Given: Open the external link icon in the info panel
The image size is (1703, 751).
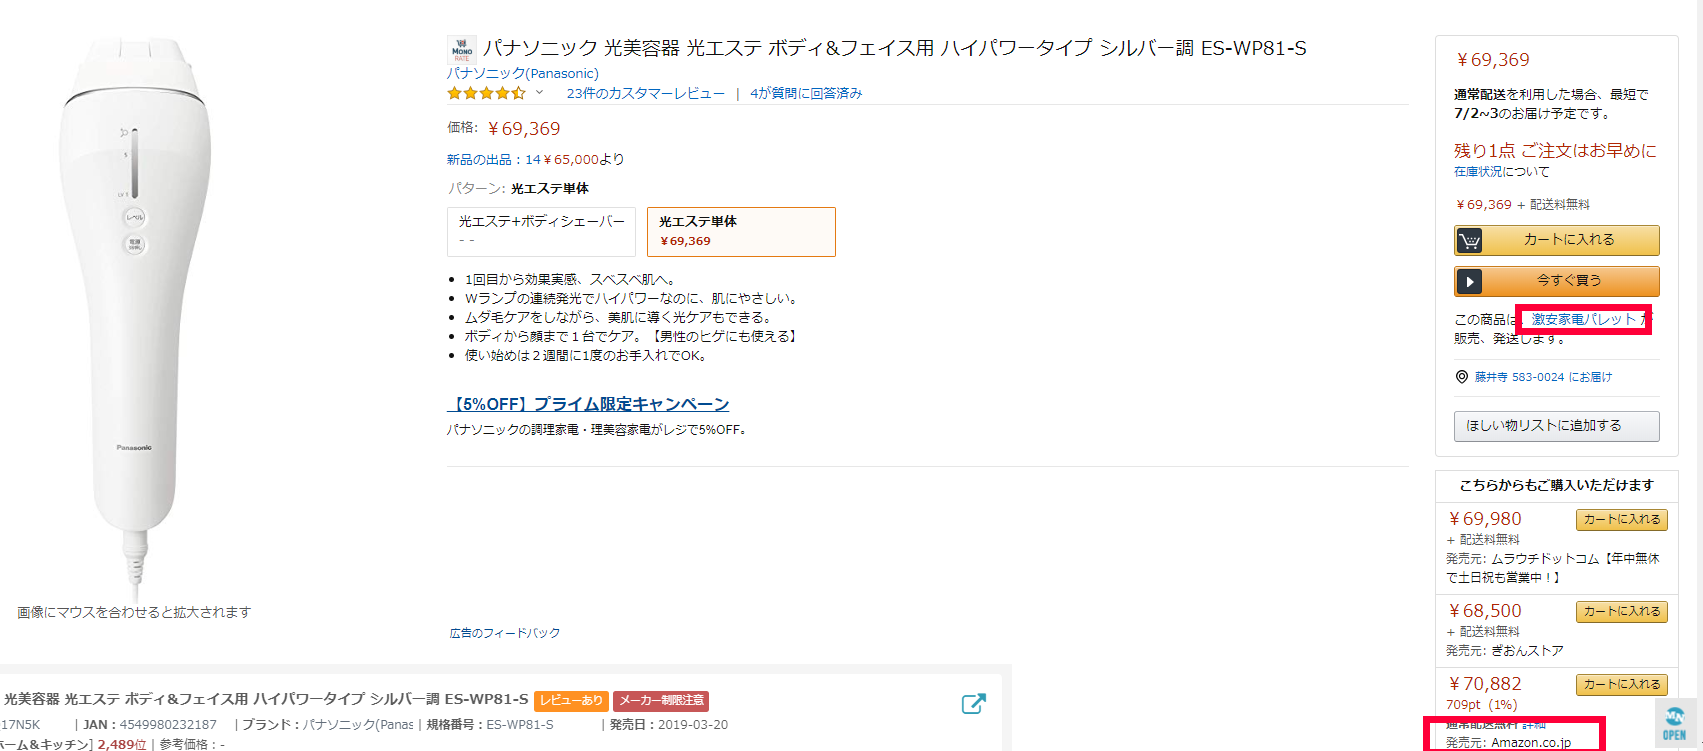Looking at the screenshot, I should 973,704.
